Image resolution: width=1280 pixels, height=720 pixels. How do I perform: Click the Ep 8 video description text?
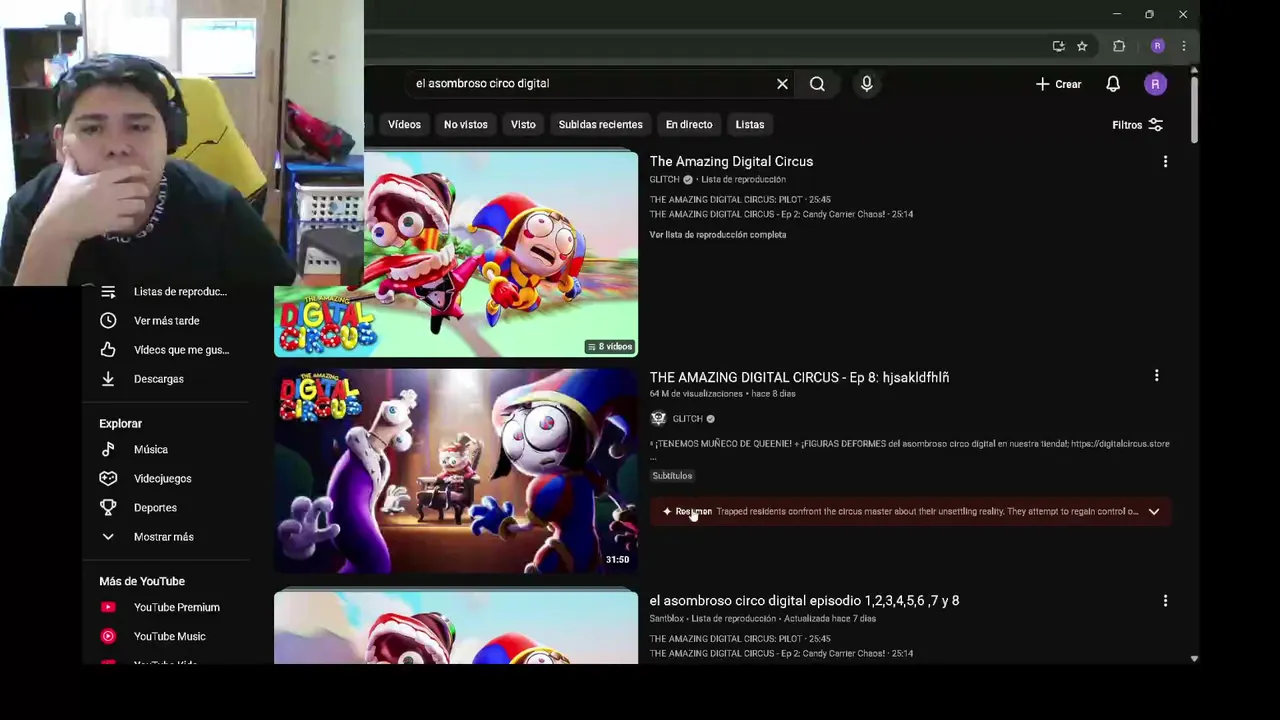click(x=909, y=444)
